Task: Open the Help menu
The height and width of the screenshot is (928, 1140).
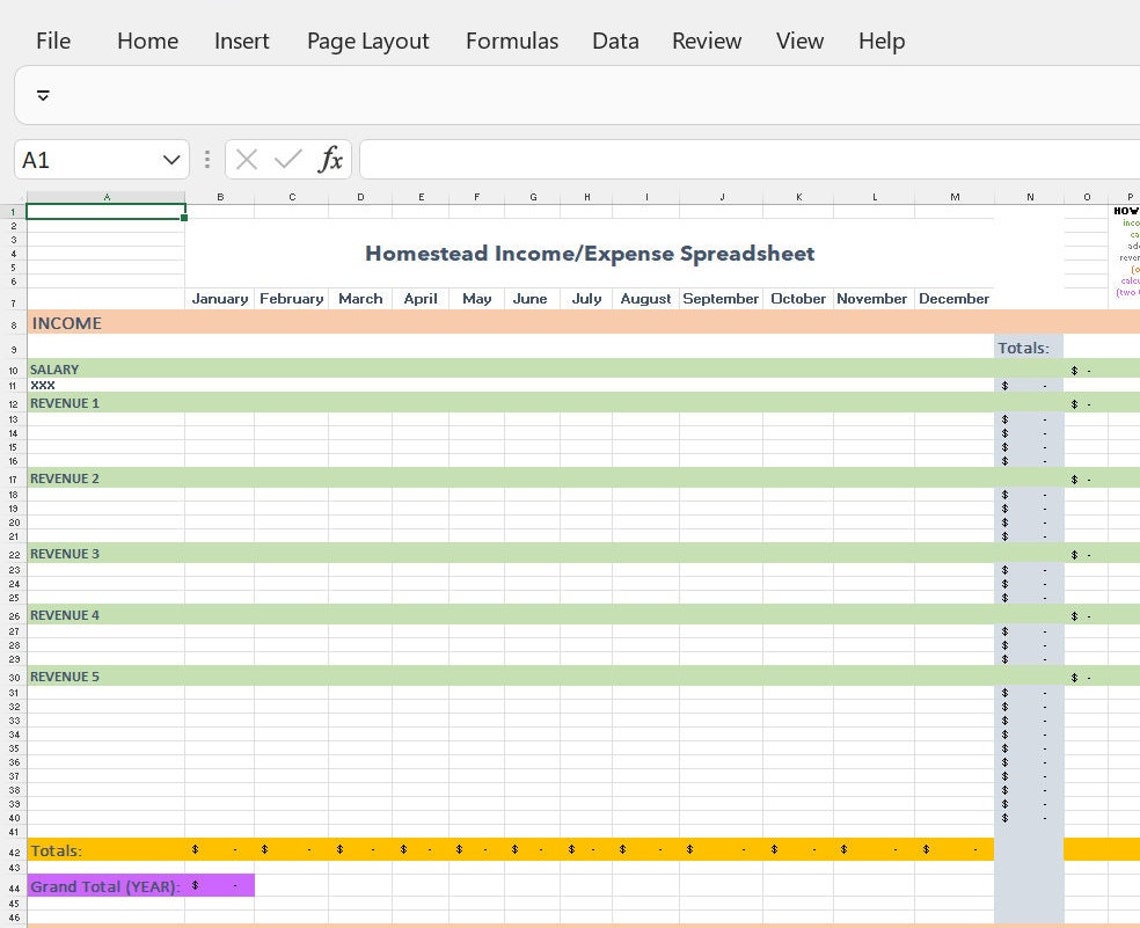Action: coord(880,41)
